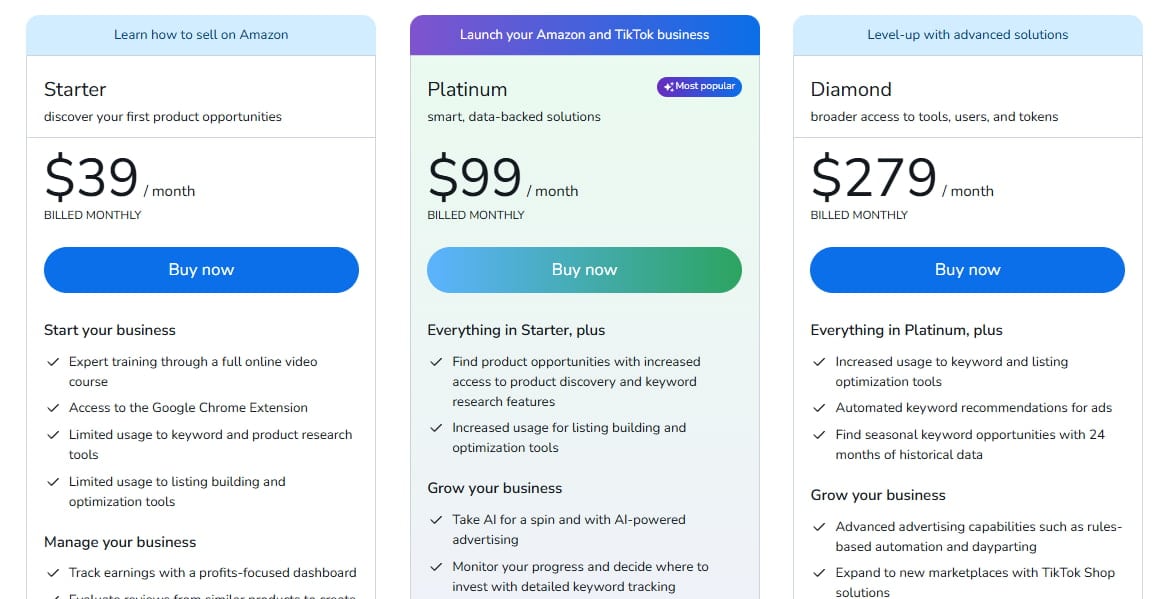Click Buy now on the Starter plan
The height and width of the screenshot is (599, 1167).
click(201, 269)
